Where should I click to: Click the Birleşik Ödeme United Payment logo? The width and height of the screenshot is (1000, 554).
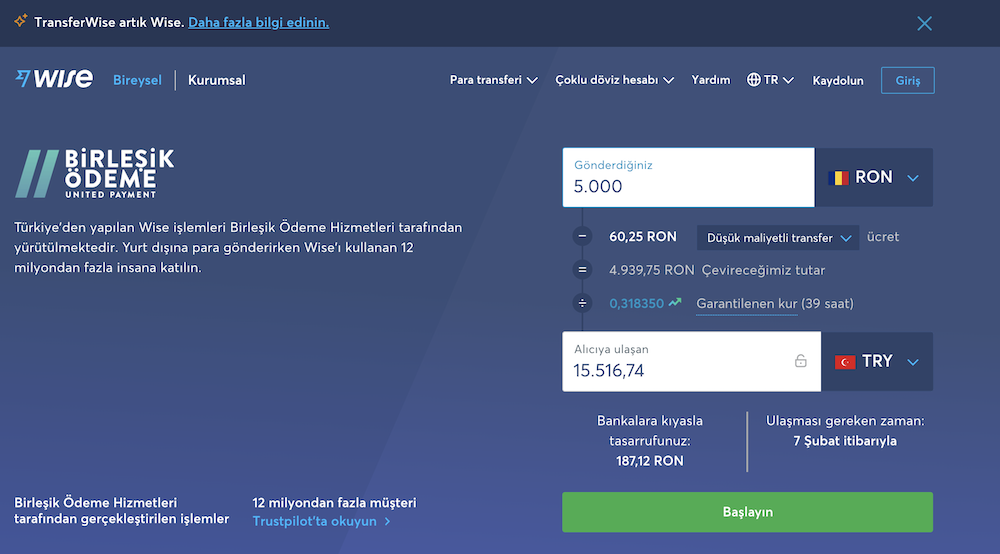[x=94, y=173]
